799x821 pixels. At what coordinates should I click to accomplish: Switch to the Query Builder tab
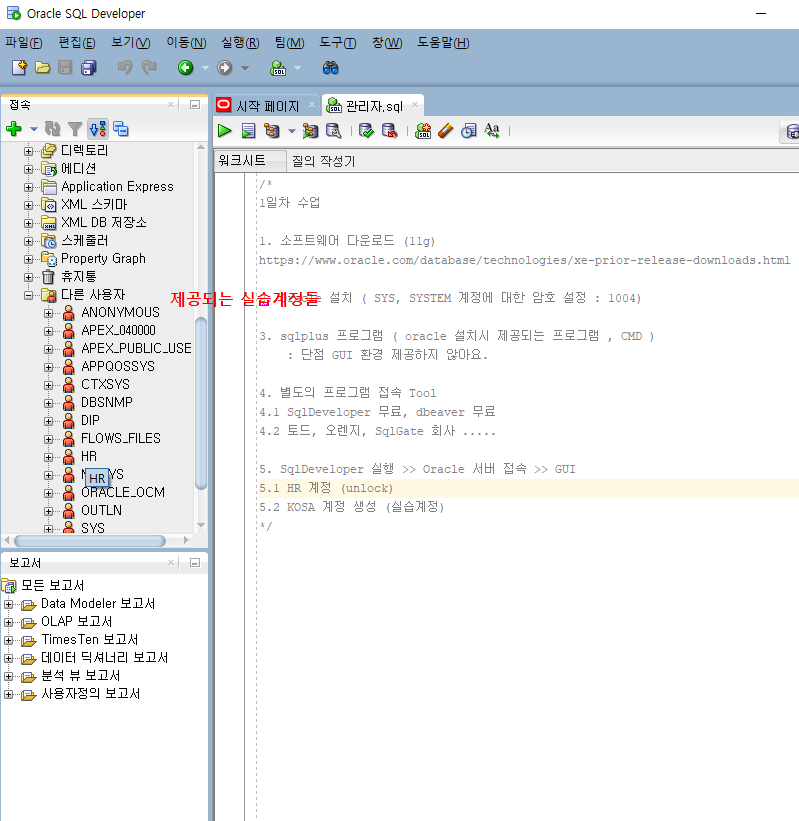click(323, 161)
